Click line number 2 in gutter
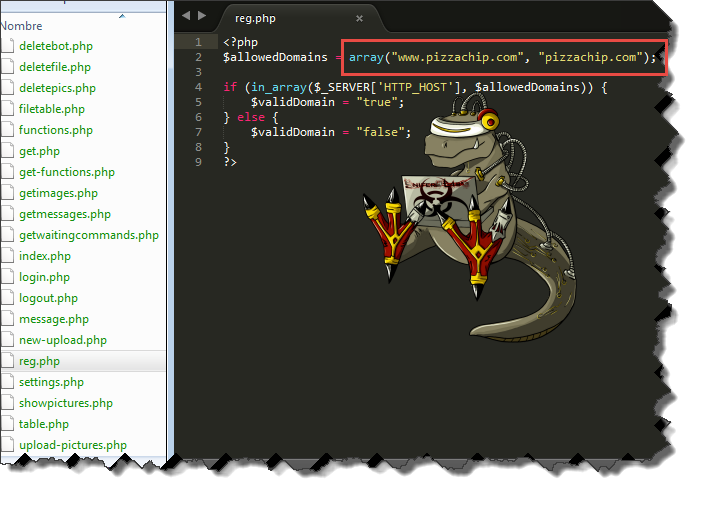 (198, 57)
